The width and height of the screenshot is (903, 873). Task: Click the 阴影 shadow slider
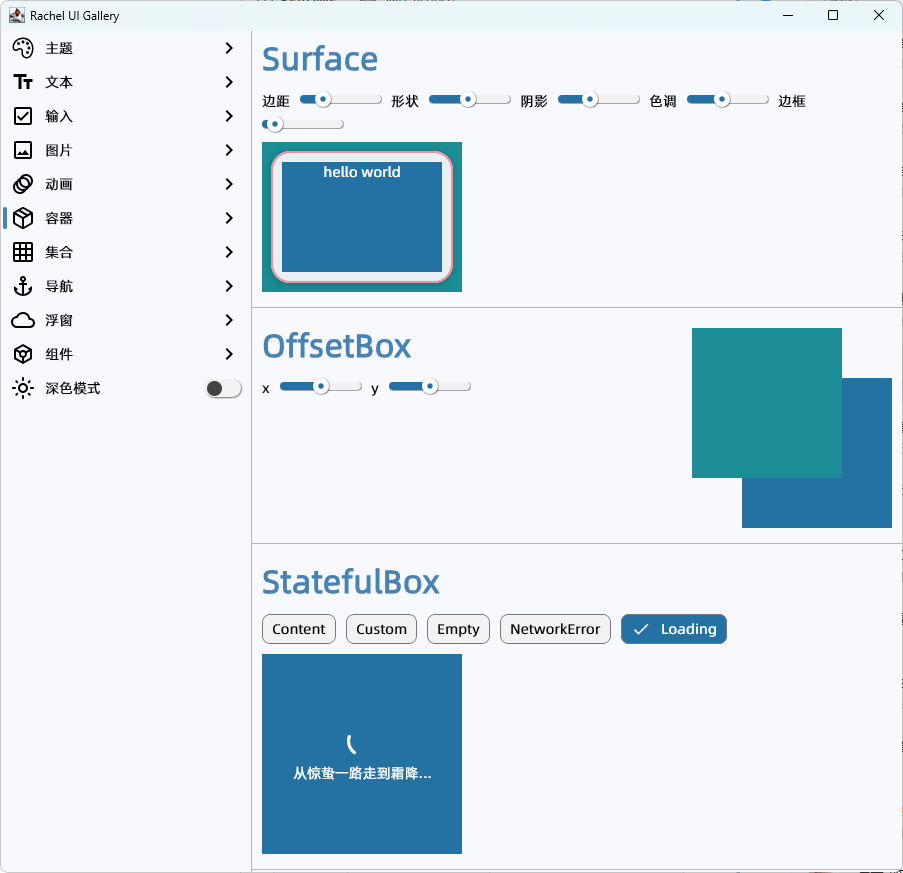(598, 100)
